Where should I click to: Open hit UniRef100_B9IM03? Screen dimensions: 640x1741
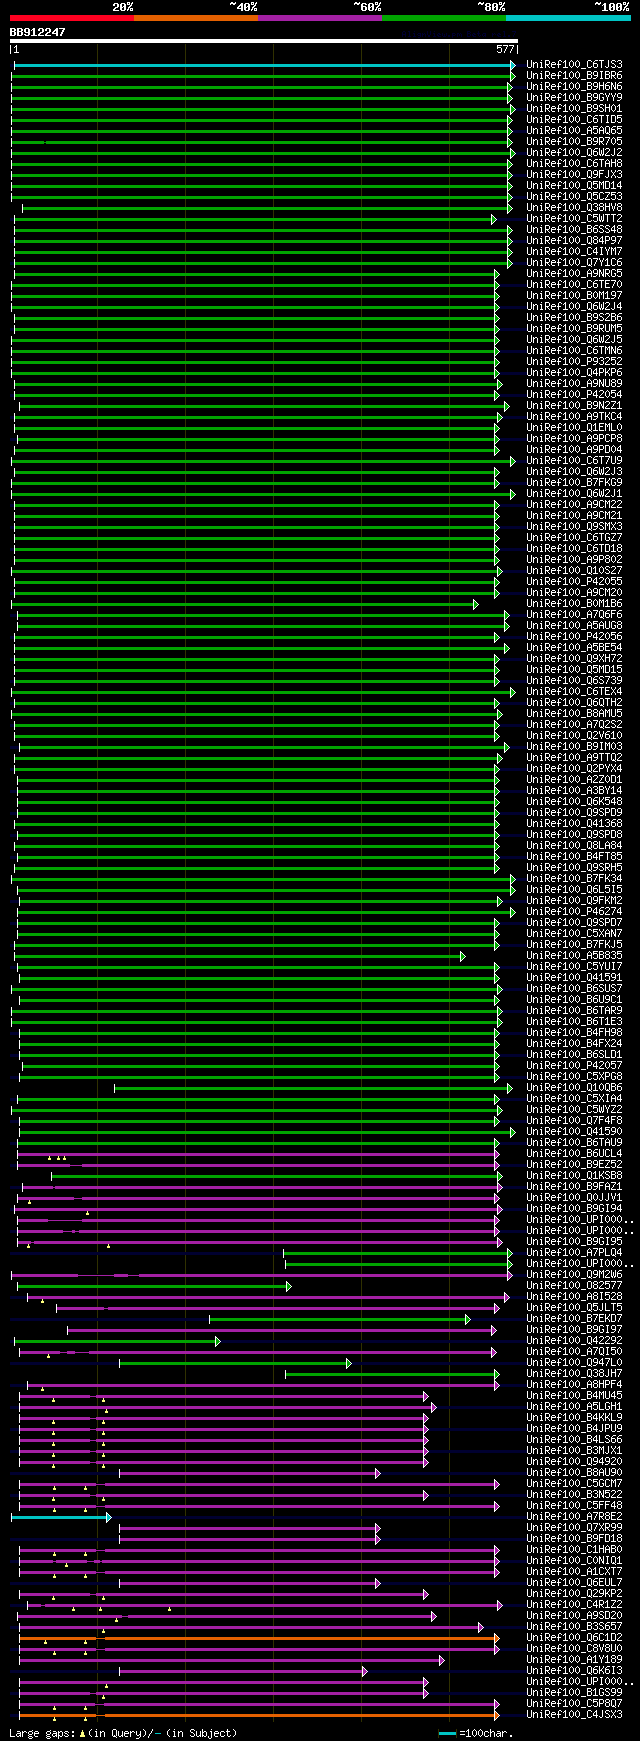pyautogui.click(x=574, y=747)
